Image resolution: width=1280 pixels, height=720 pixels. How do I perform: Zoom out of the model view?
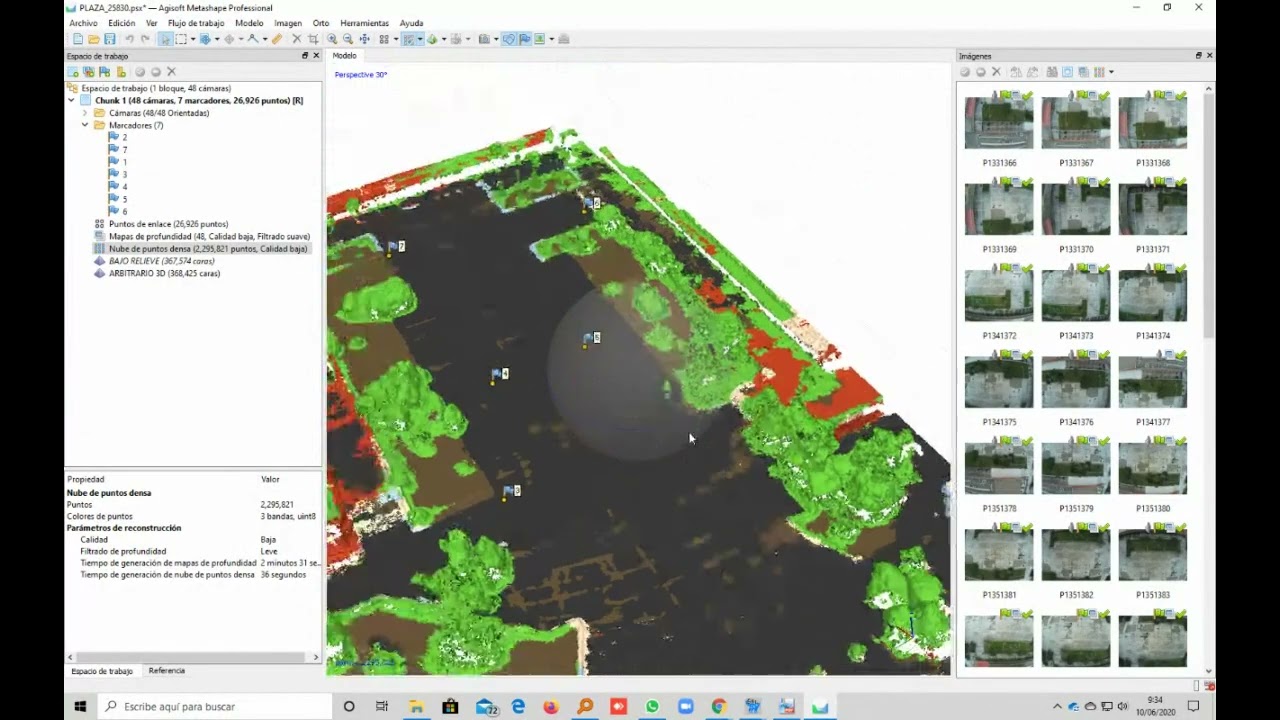(347, 39)
